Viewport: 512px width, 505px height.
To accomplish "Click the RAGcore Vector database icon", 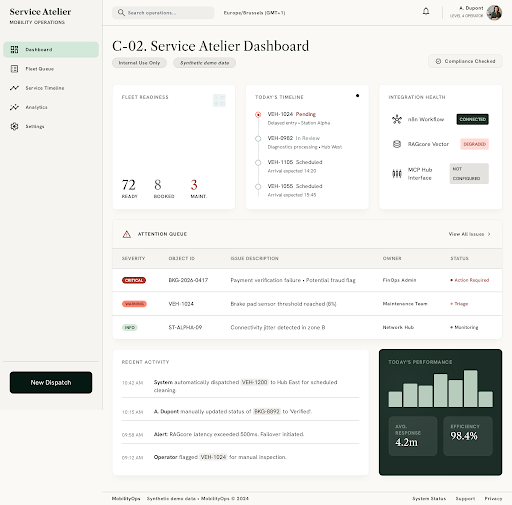I will click(x=397, y=144).
